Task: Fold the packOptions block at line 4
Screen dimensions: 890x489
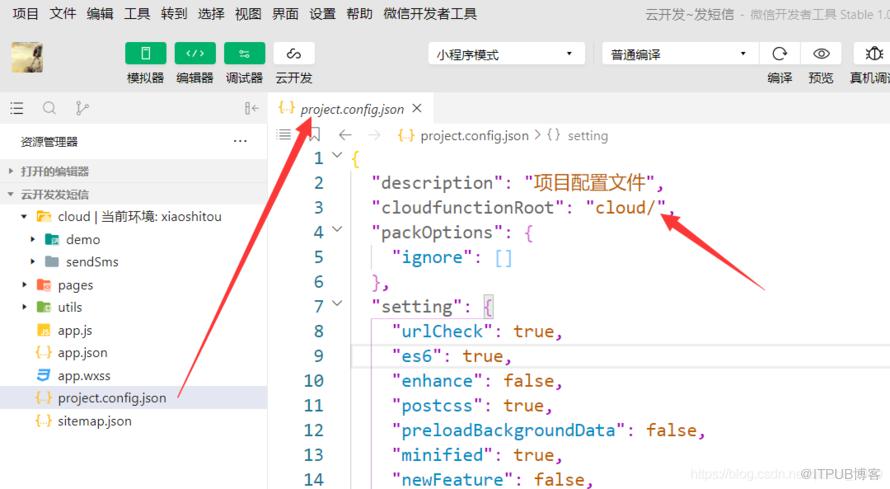Action: click(337, 229)
